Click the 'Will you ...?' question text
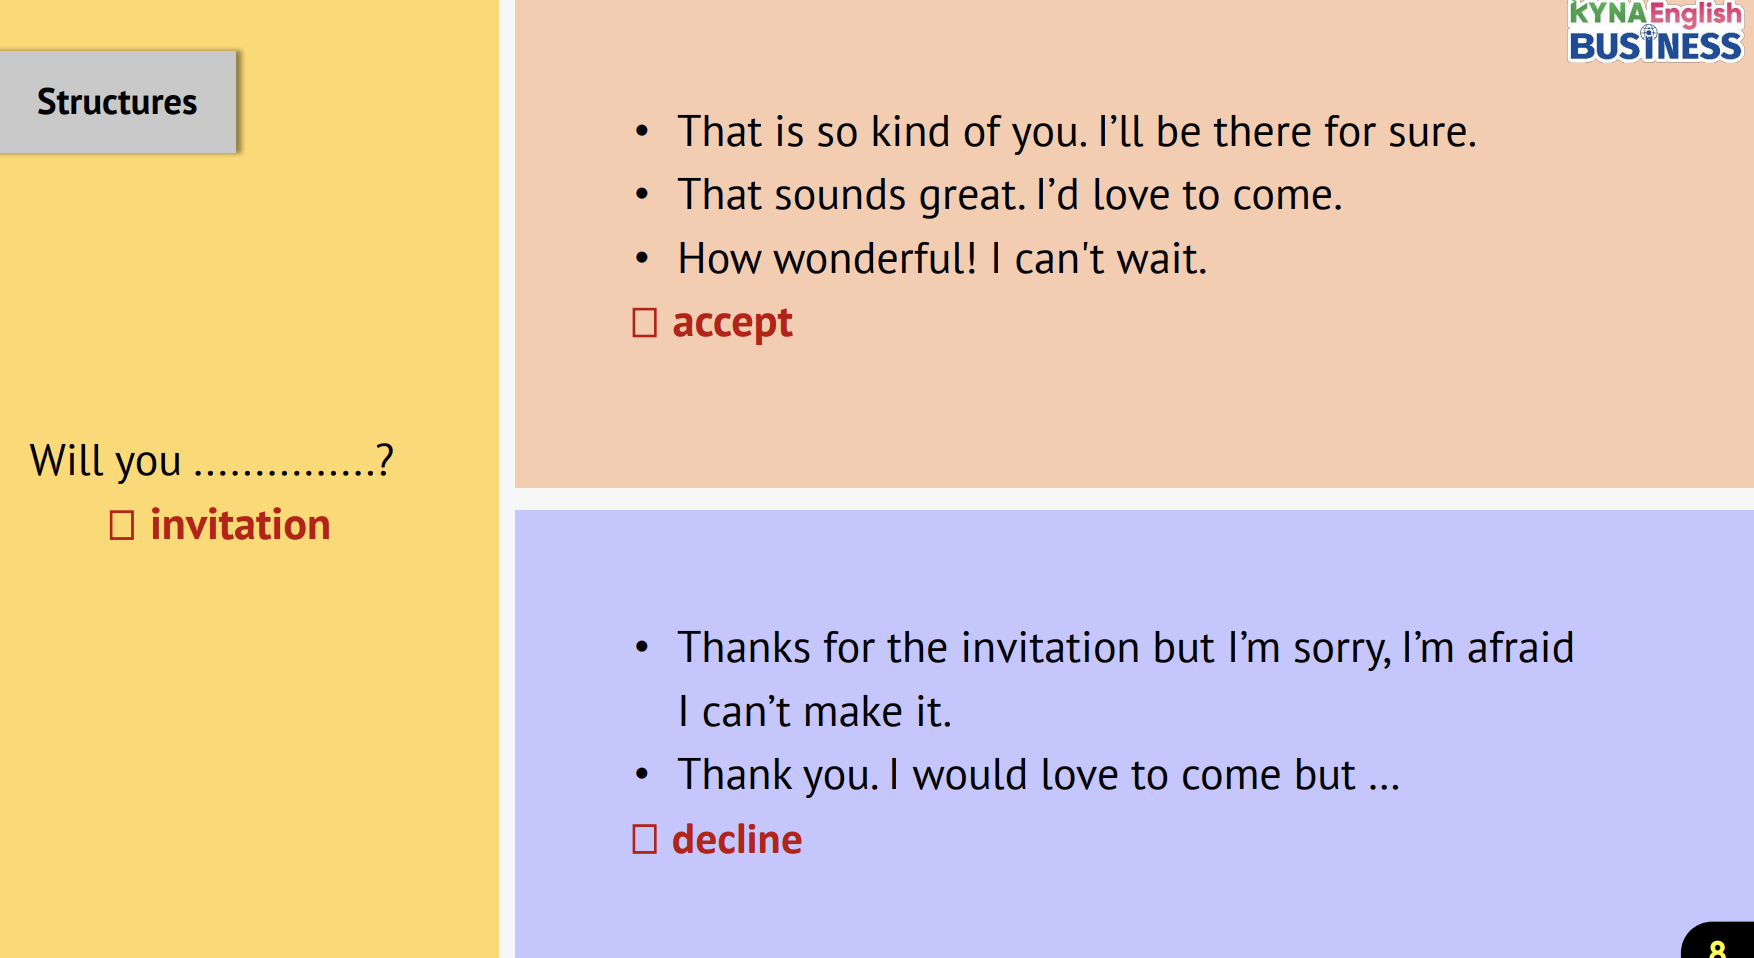This screenshot has width=1754, height=958. (x=211, y=461)
